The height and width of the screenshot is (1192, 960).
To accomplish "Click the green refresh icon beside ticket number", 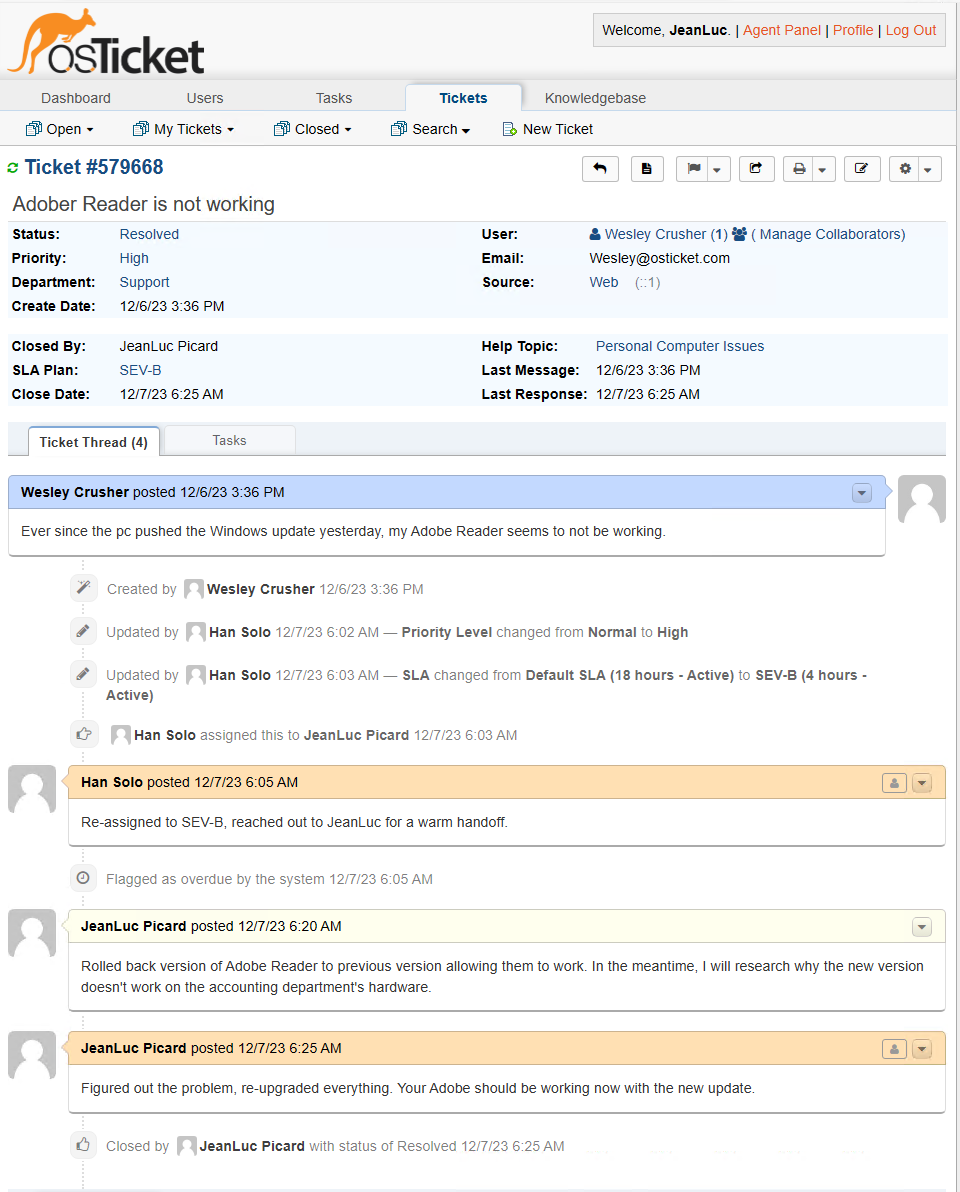I will [13, 168].
